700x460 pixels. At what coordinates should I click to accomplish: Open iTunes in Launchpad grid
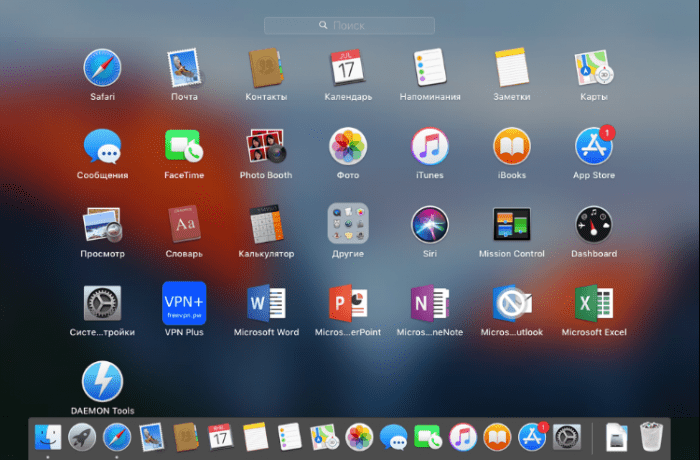tap(430, 146)
